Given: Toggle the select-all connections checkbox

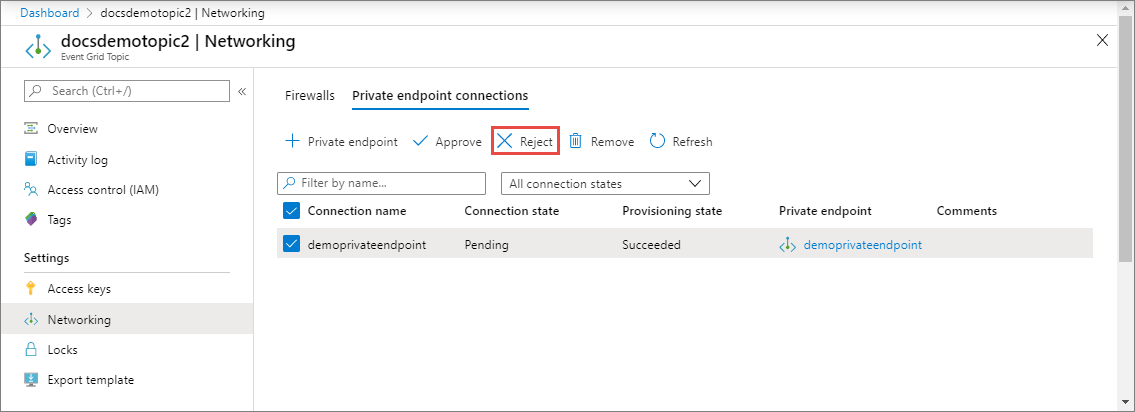Looking at the screenshot, I should pyautogui.click(x=292, y=211).
